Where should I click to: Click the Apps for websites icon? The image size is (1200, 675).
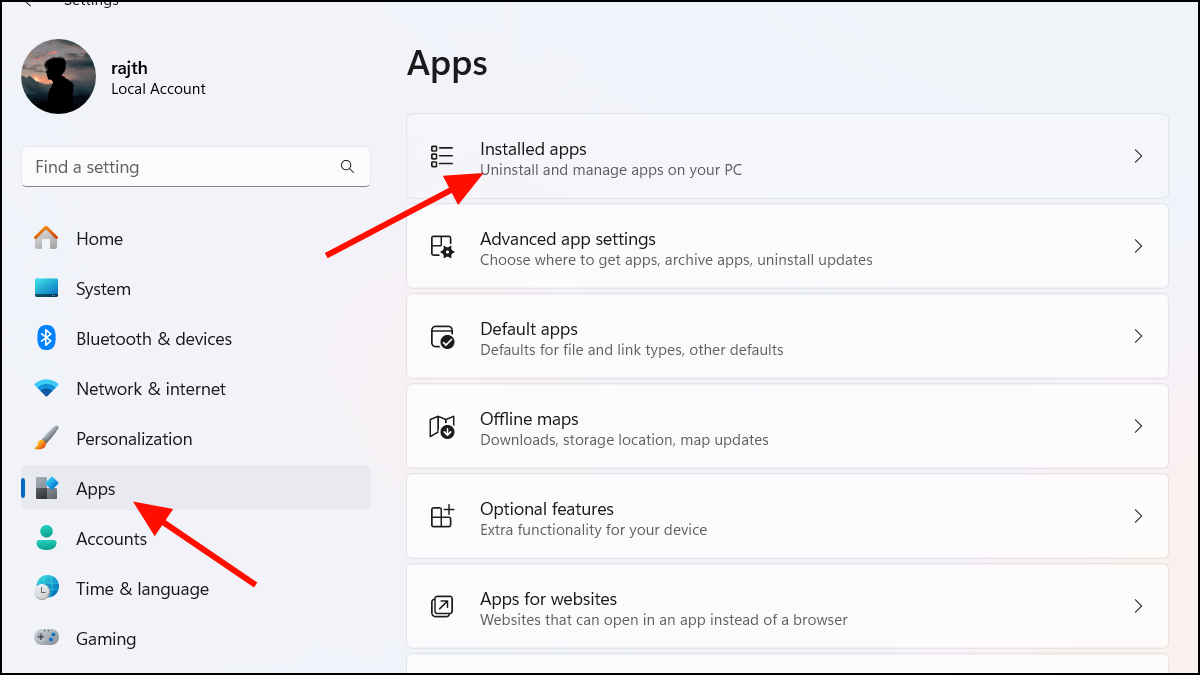(441, 606)
